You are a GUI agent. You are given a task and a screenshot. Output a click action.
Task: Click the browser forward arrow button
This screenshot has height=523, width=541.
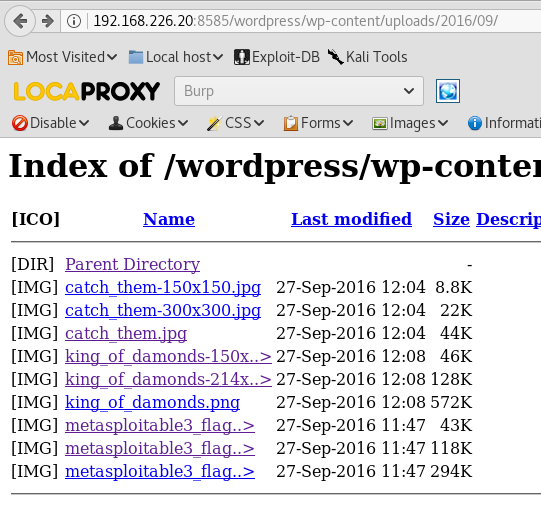[x=48, y=21]
